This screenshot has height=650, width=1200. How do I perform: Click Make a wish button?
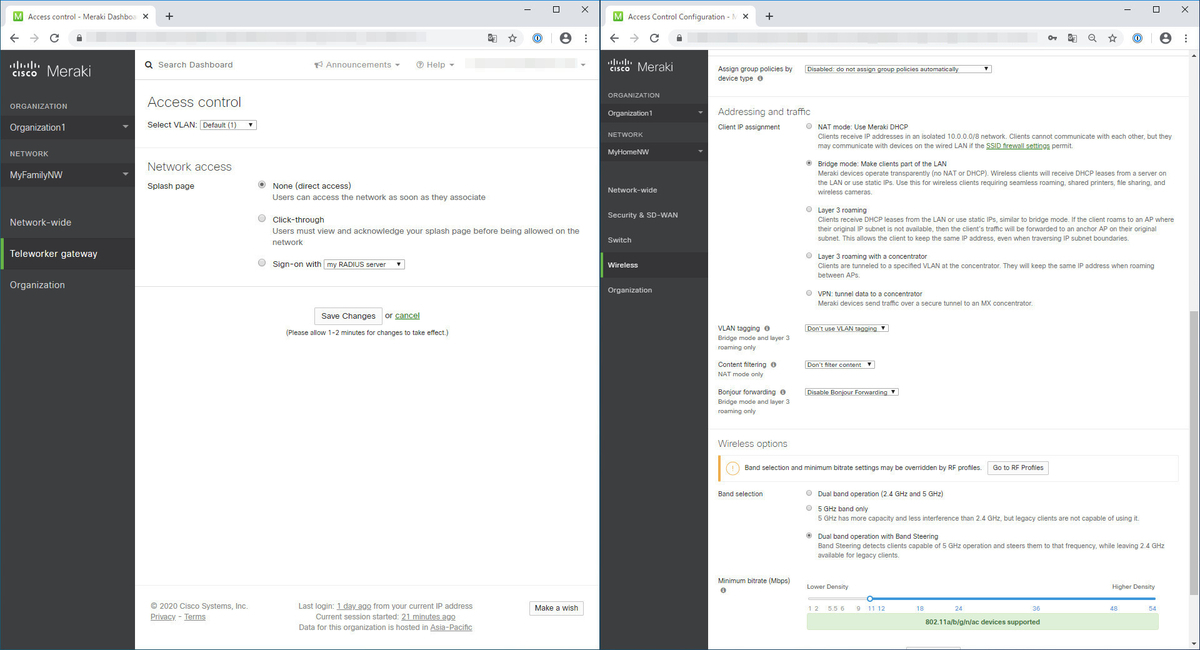[x=556, y=608]
